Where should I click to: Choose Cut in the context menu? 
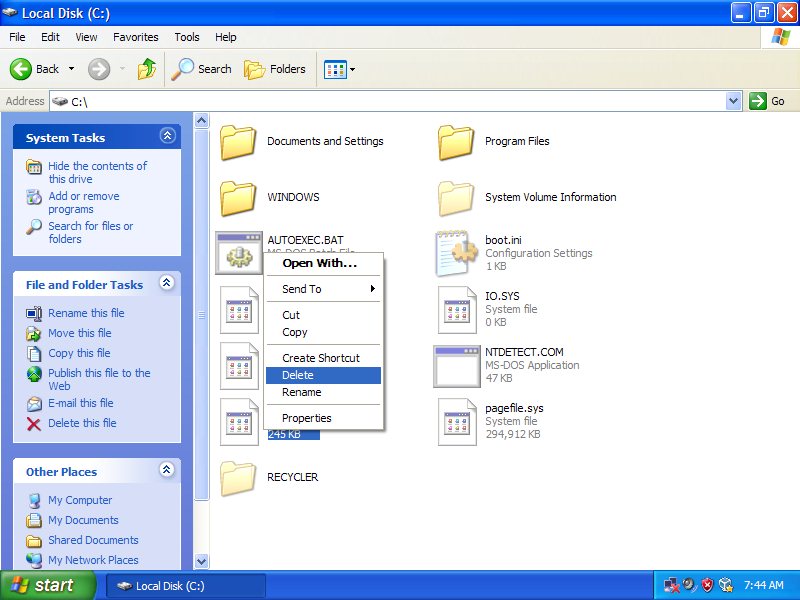(x=323, y=315)
